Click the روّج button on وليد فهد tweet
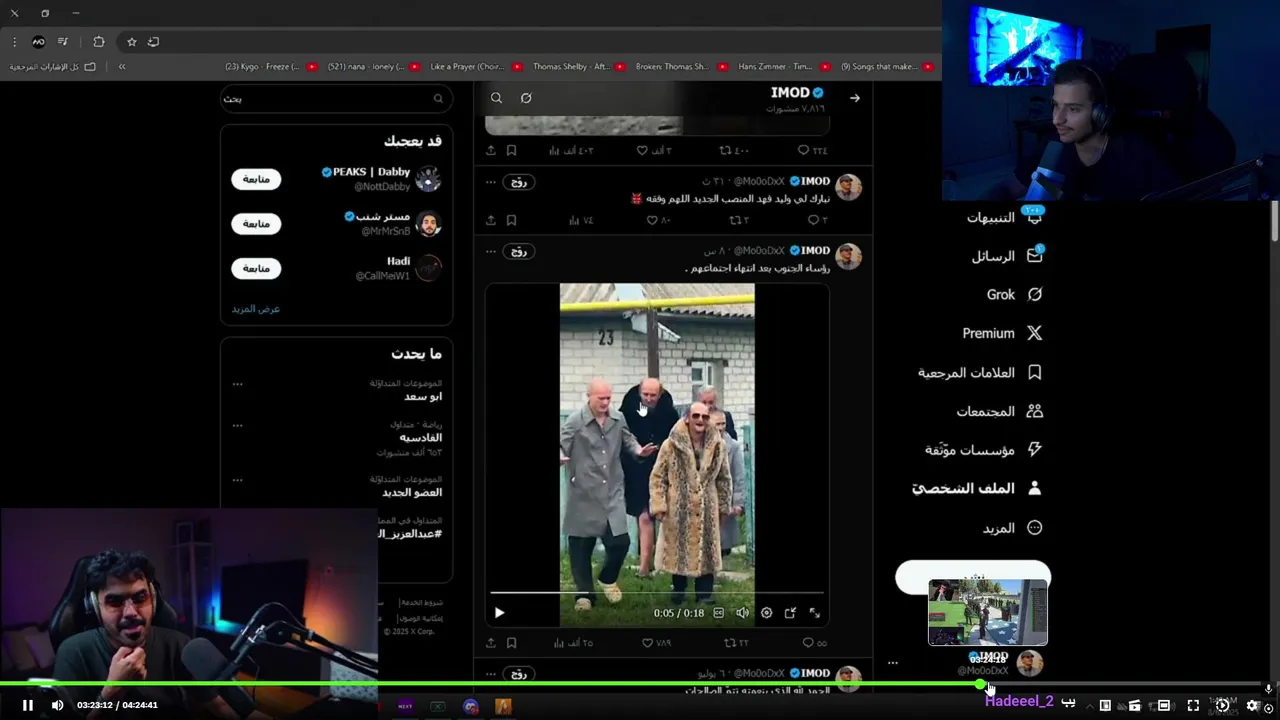The width and height of the screenshot is (1280, 720). click(x=519, y=182)
